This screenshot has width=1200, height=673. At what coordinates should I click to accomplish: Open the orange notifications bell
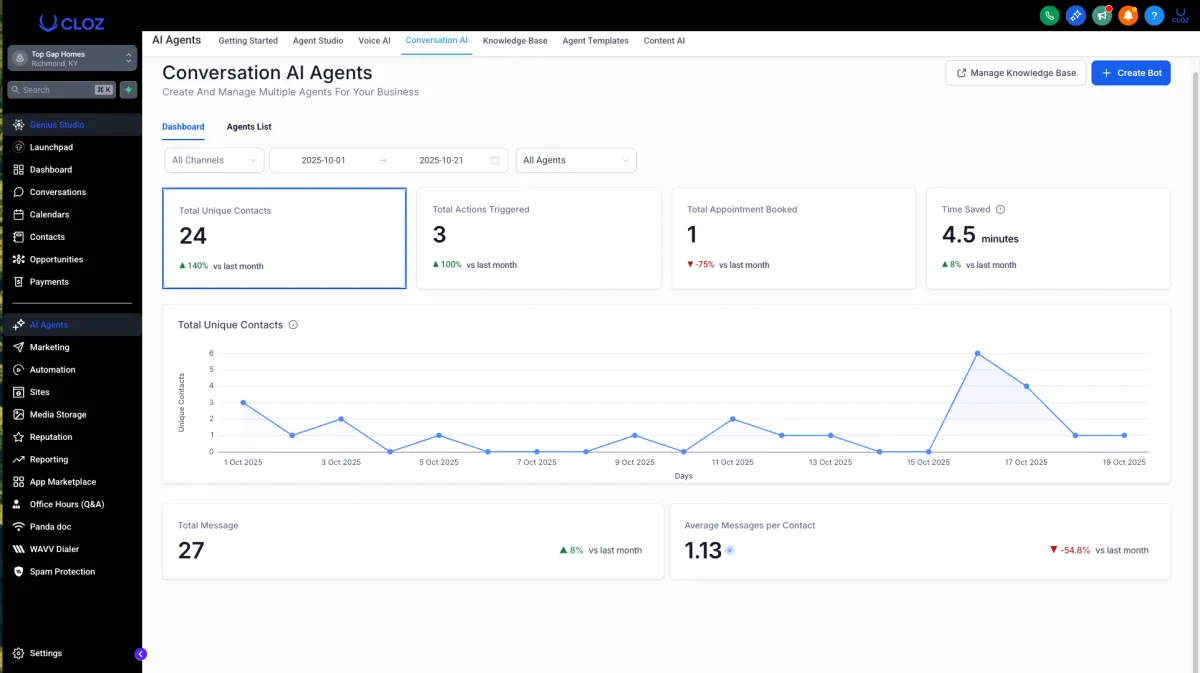(x=1128, y=15)
